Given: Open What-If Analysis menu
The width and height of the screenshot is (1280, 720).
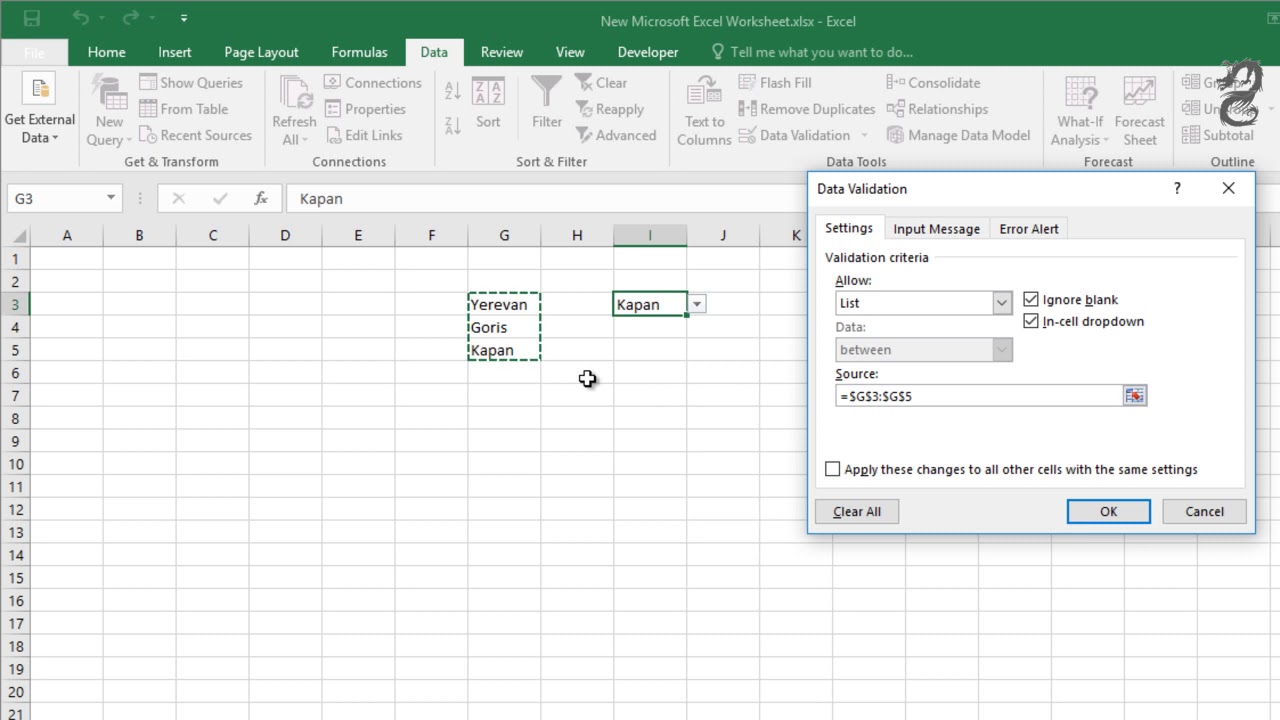Looking at the screenshot, I should tap(1079, 110).
